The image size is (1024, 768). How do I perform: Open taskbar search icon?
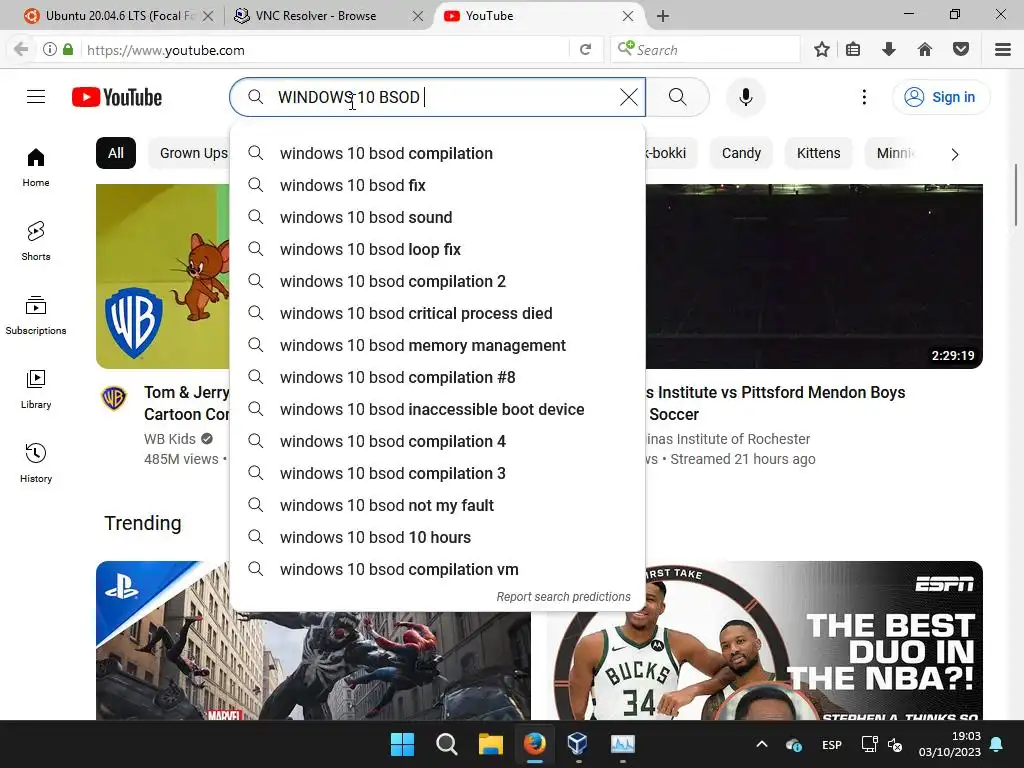coord(447,744)
